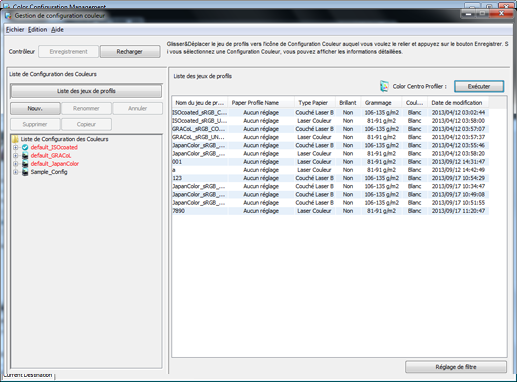Viewport: 517px width, 382px height.
Task: Click the window title bar app icon
Action: (x=8, y=16)
